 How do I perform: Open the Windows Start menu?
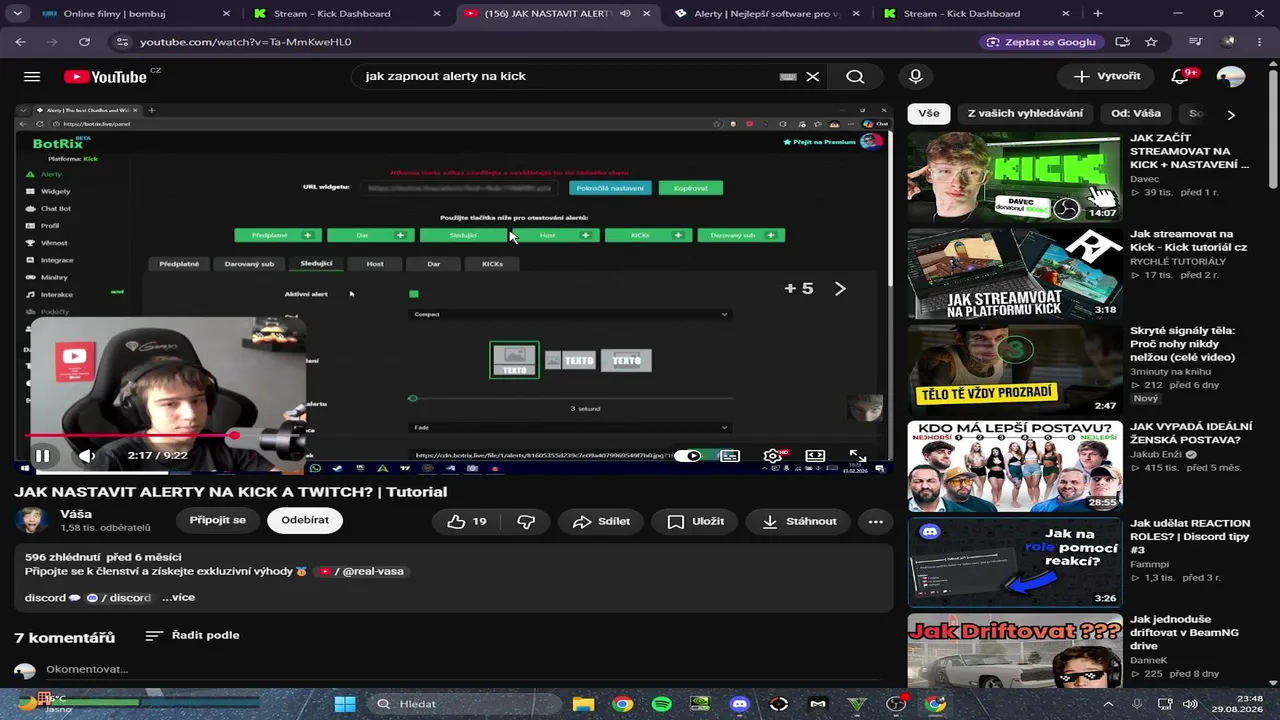[345, 704]
